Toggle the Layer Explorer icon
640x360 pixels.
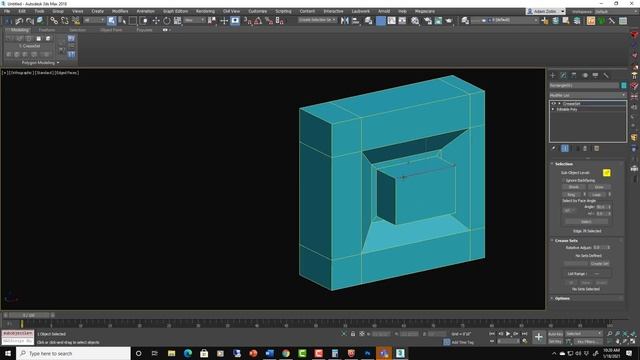pos(369,20)
